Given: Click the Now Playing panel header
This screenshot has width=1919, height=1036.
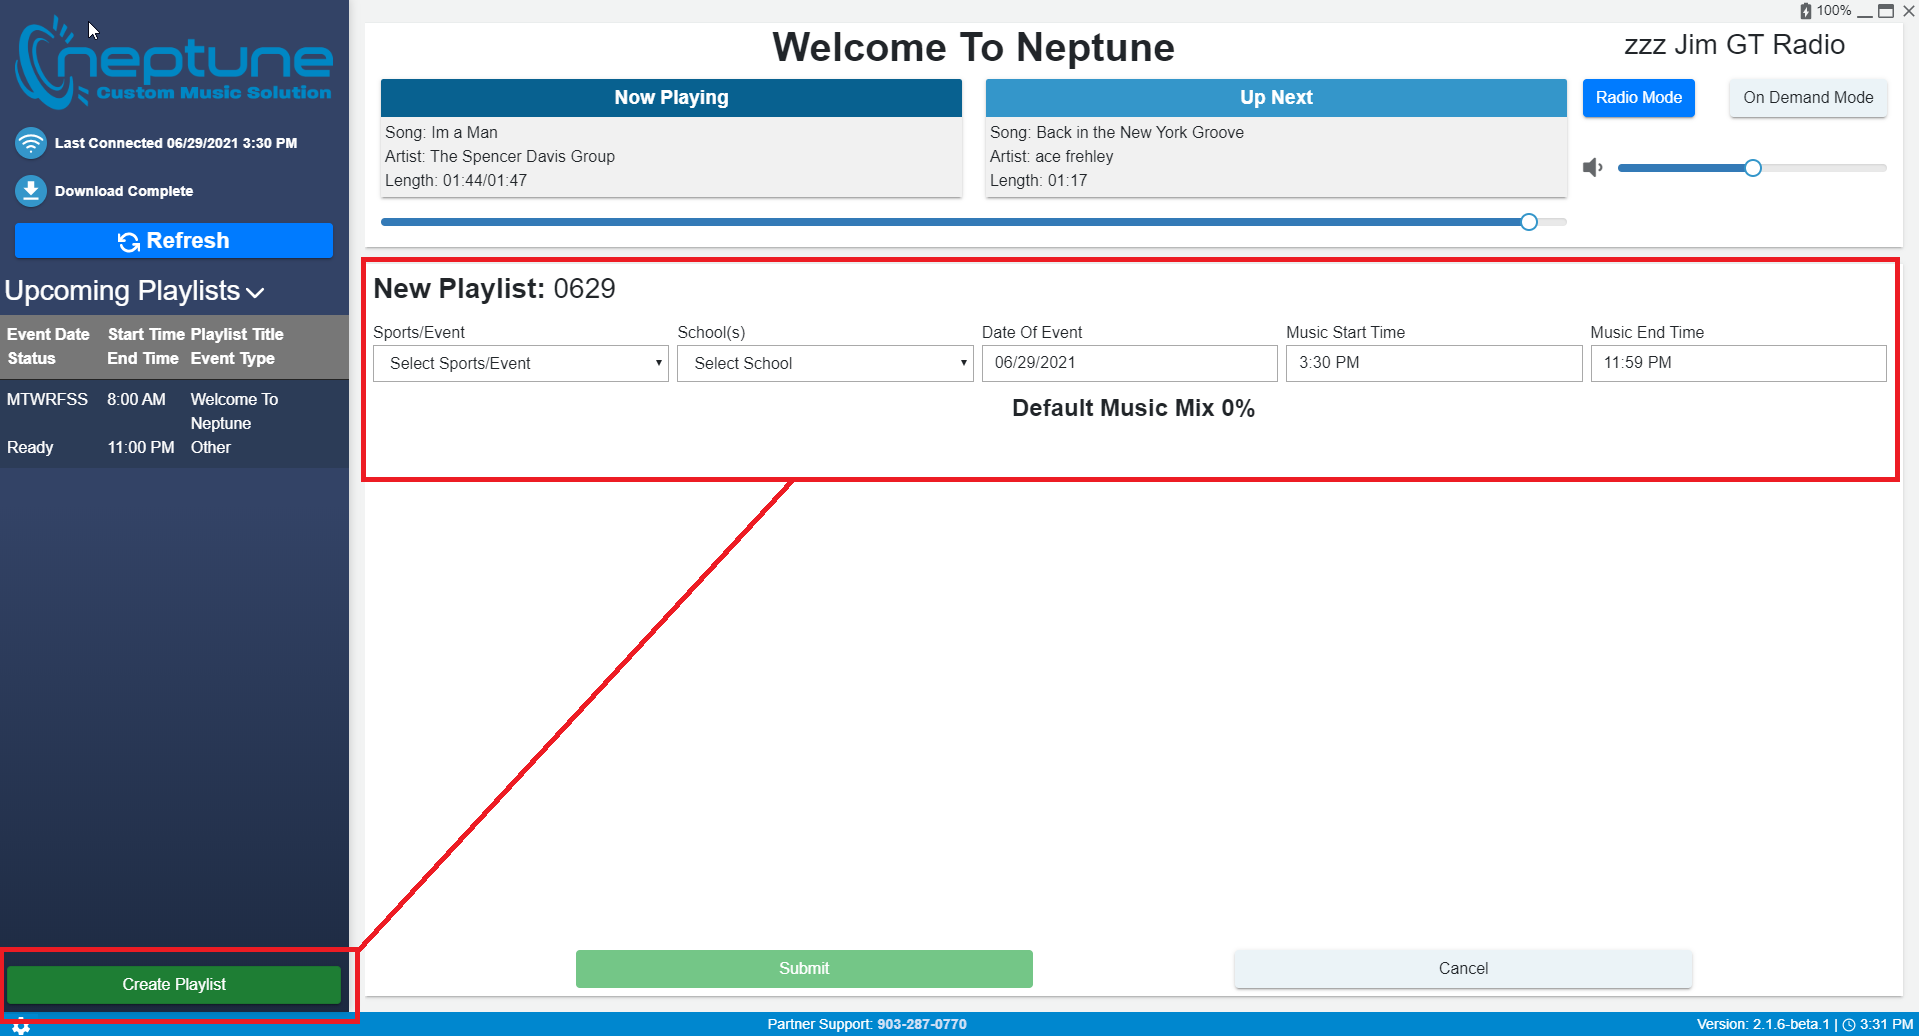Looking at the screenshot, I should [x=671, y=98].
